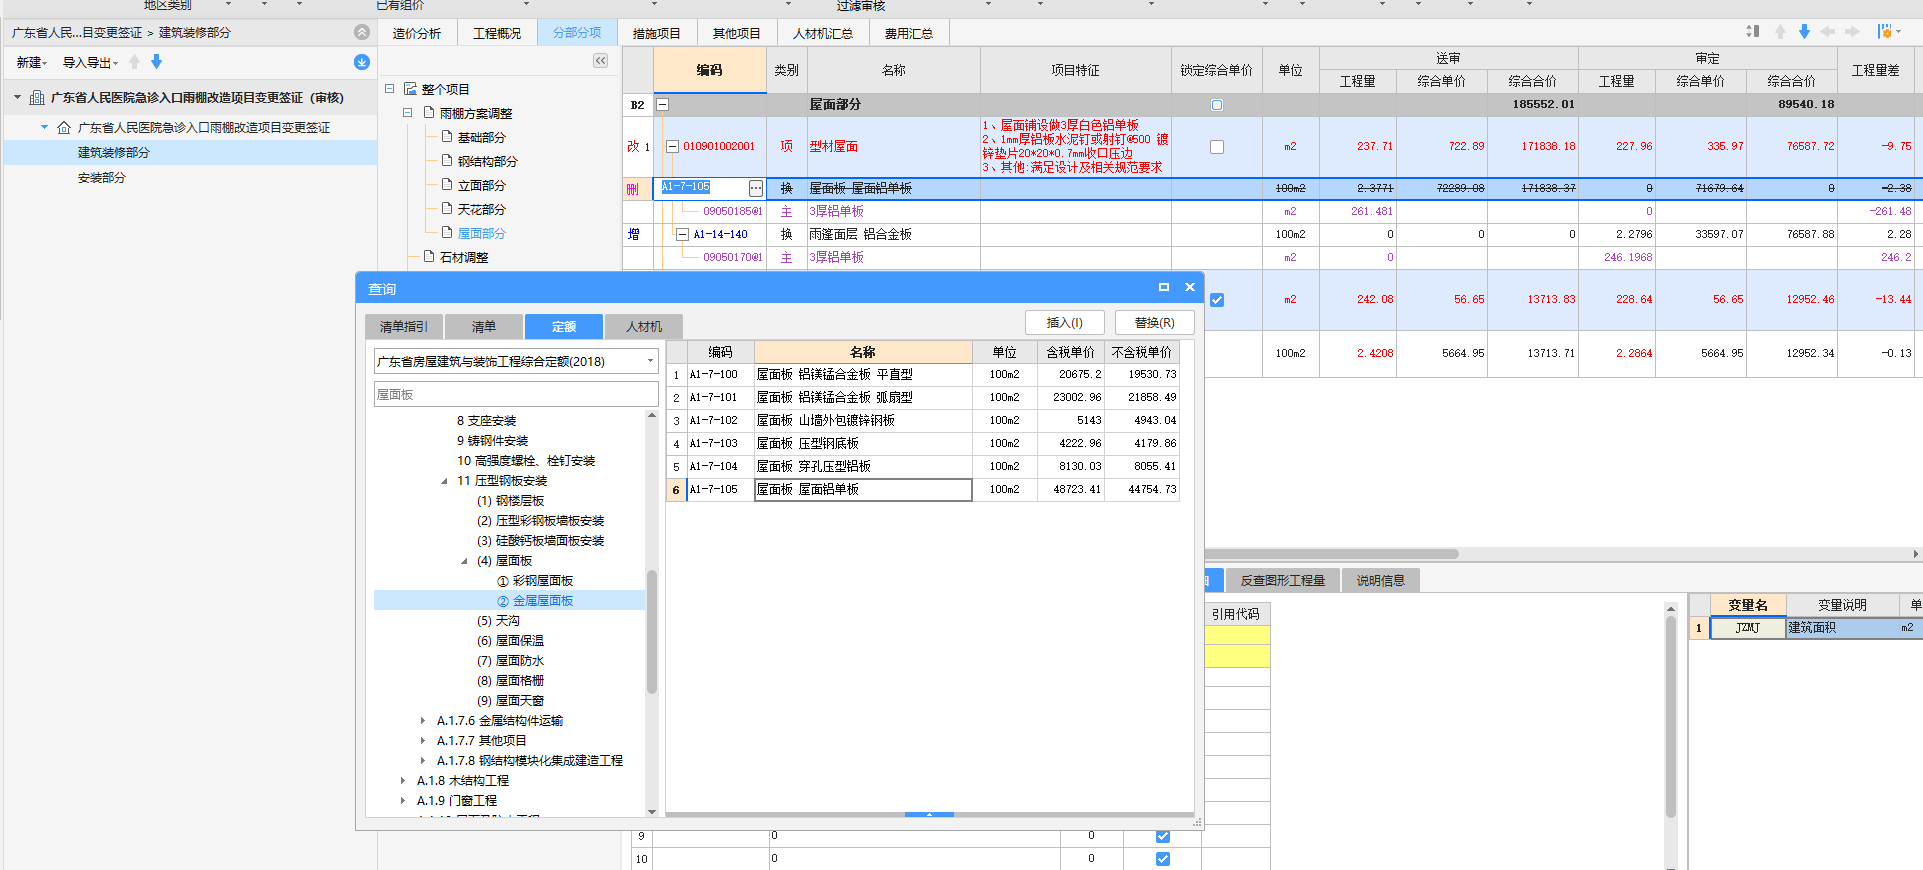Viewport: 1923px width, 870px height.
Task: Open the 导入导出 dropdown
Action: tap(90, 62)
